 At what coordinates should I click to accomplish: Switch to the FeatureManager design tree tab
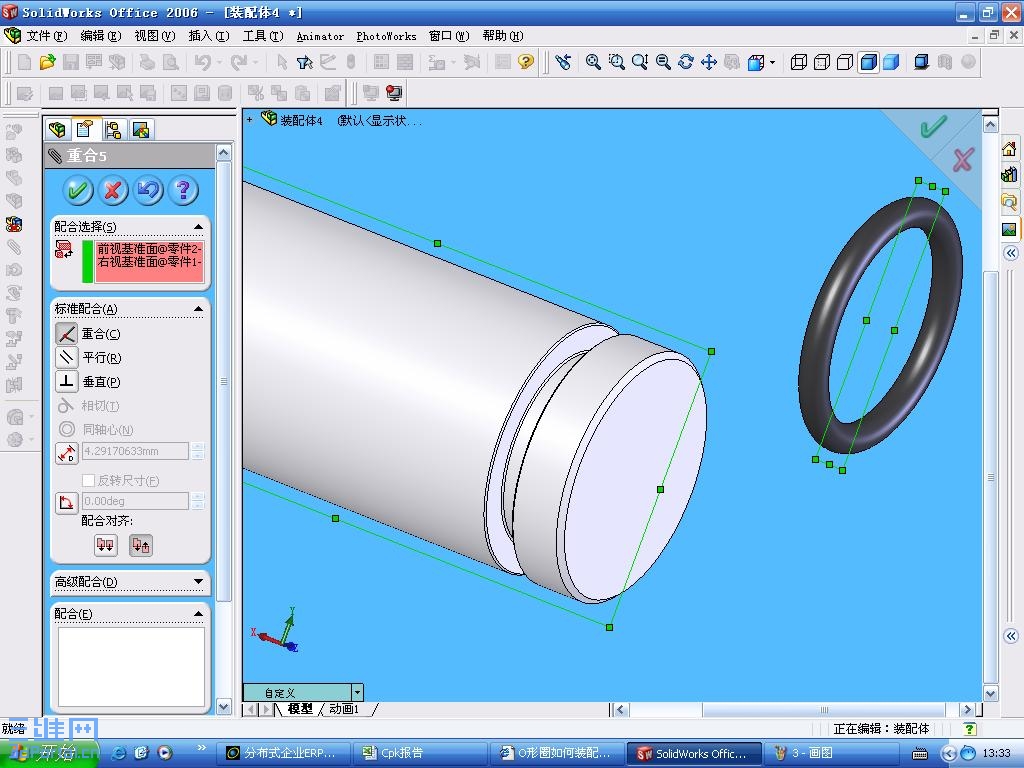57,129
